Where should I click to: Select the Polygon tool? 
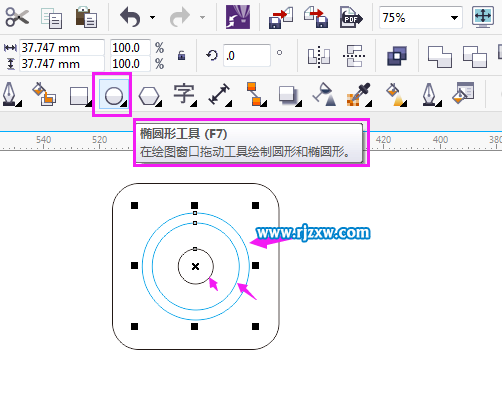tap(150, 96)
